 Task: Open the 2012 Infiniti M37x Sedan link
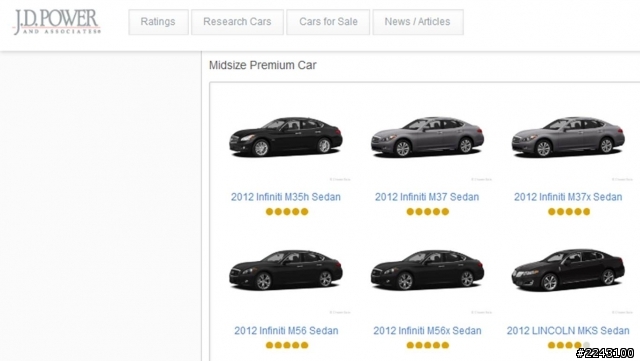coord(568,197)
